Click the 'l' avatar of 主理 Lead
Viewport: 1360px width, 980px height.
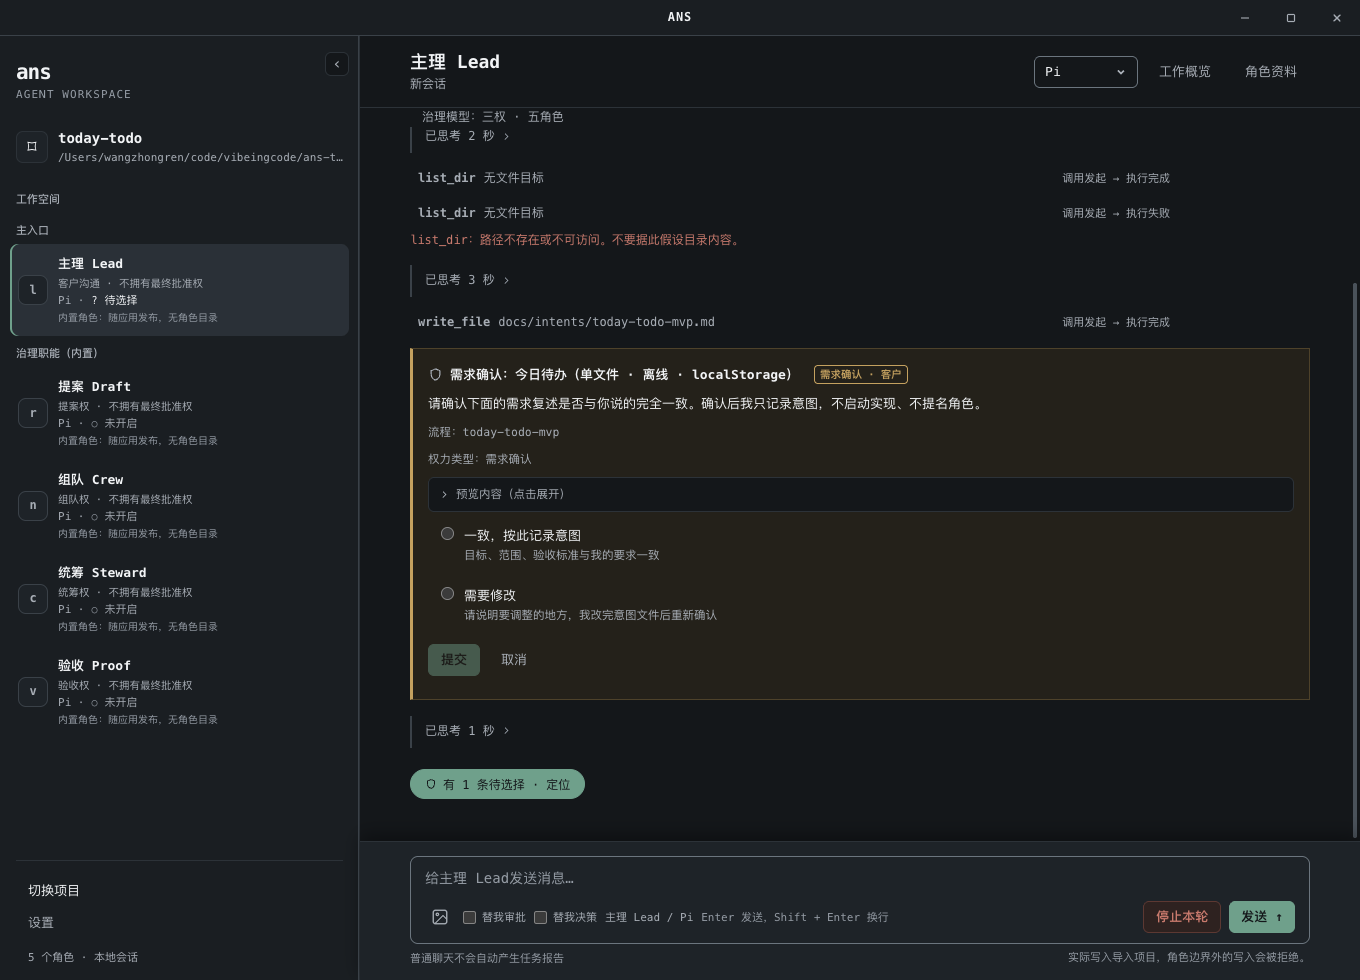[33, 290]
